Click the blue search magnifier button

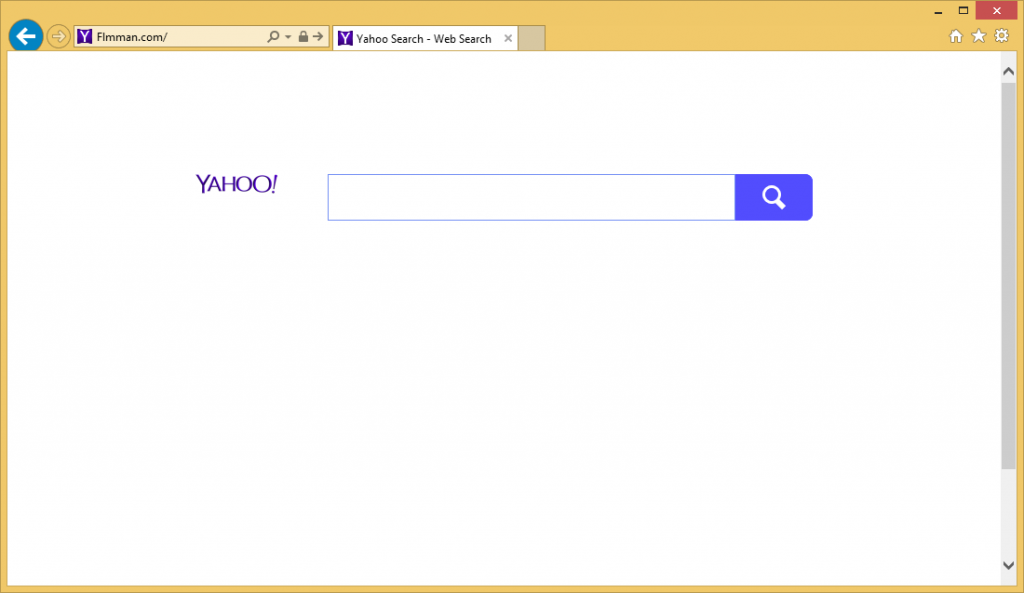774,197
